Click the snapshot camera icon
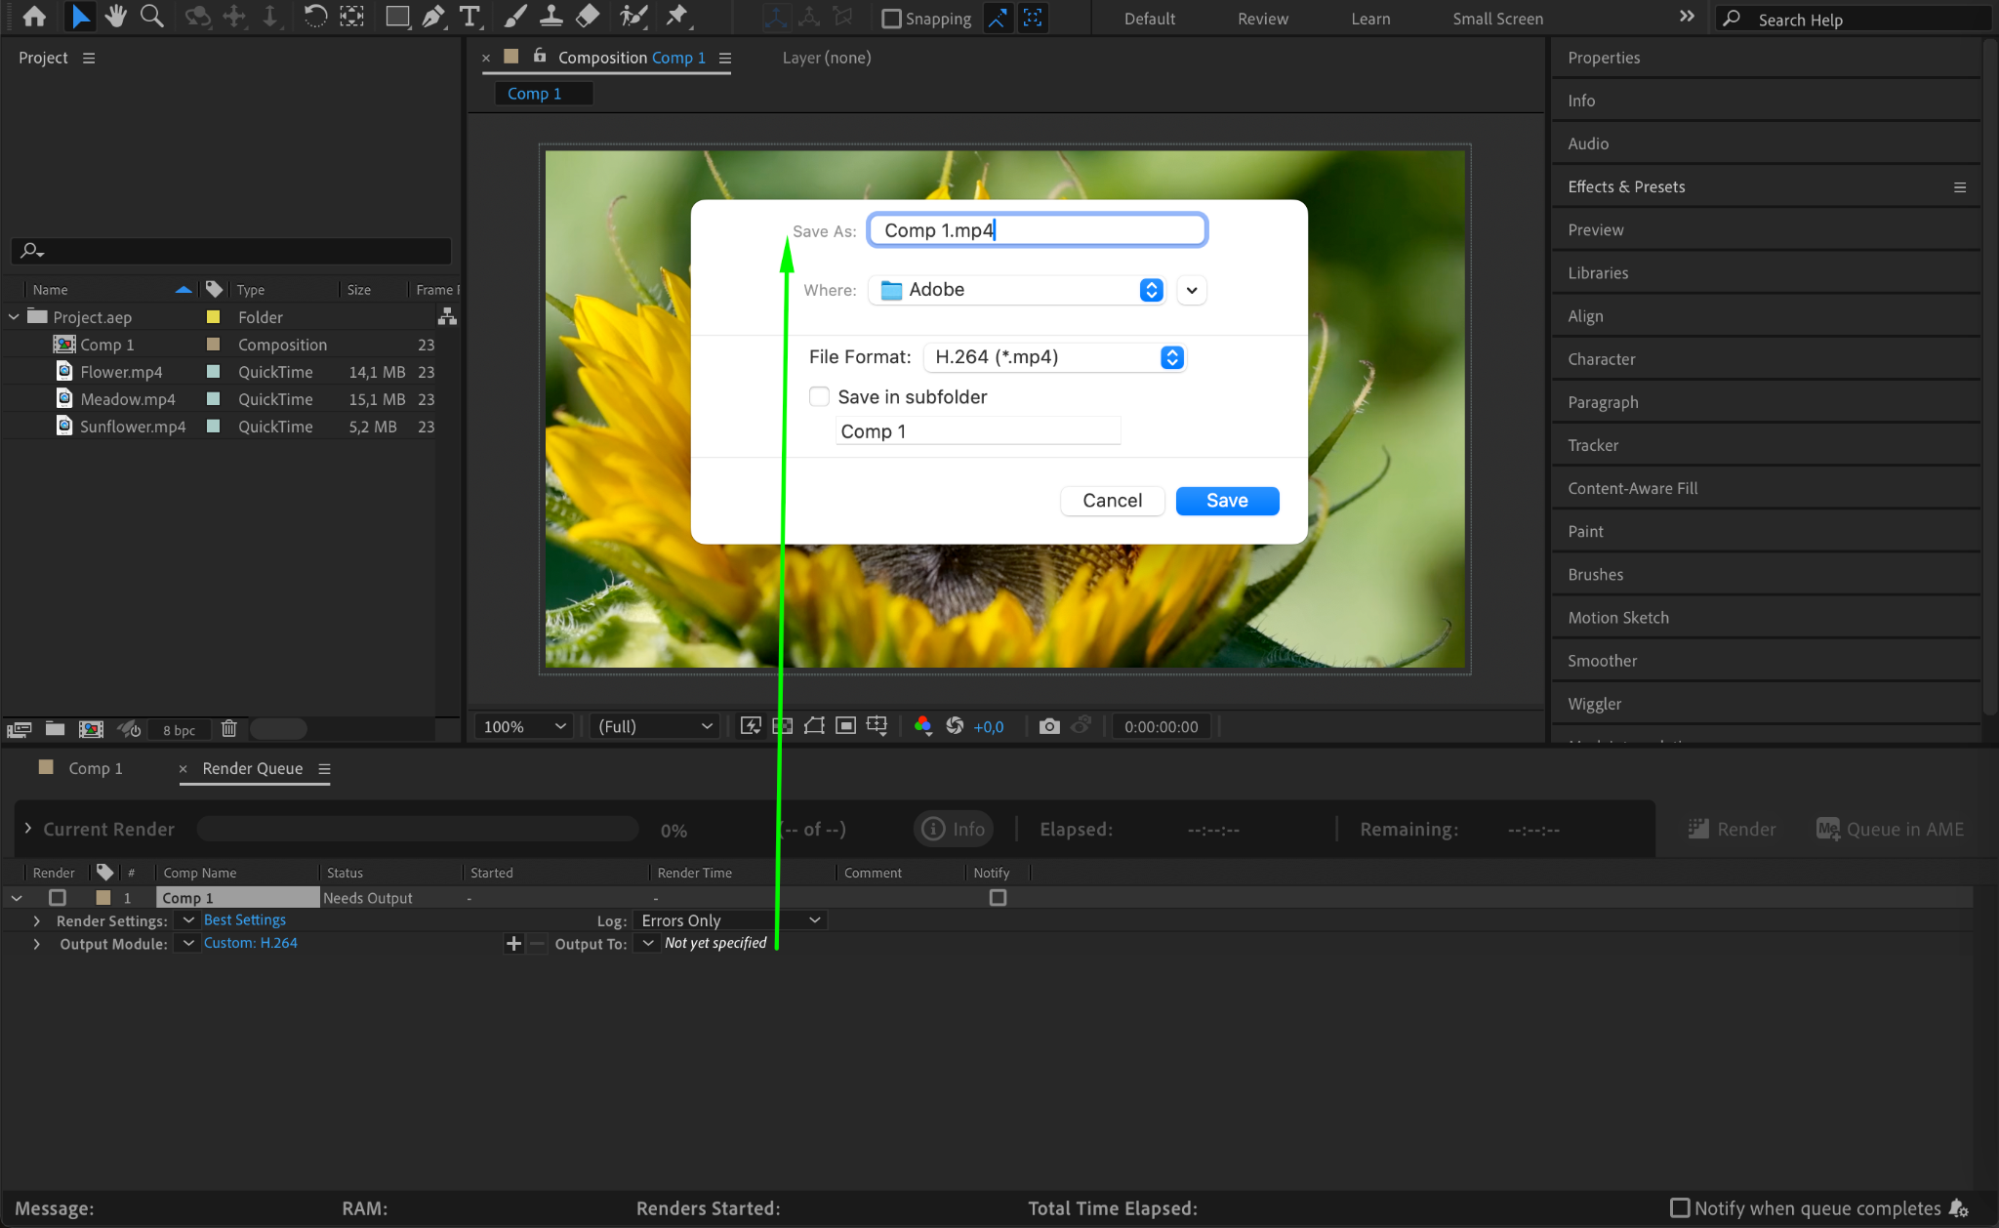Viewport: 1999px width, 1228px height. pos(1048,726)
